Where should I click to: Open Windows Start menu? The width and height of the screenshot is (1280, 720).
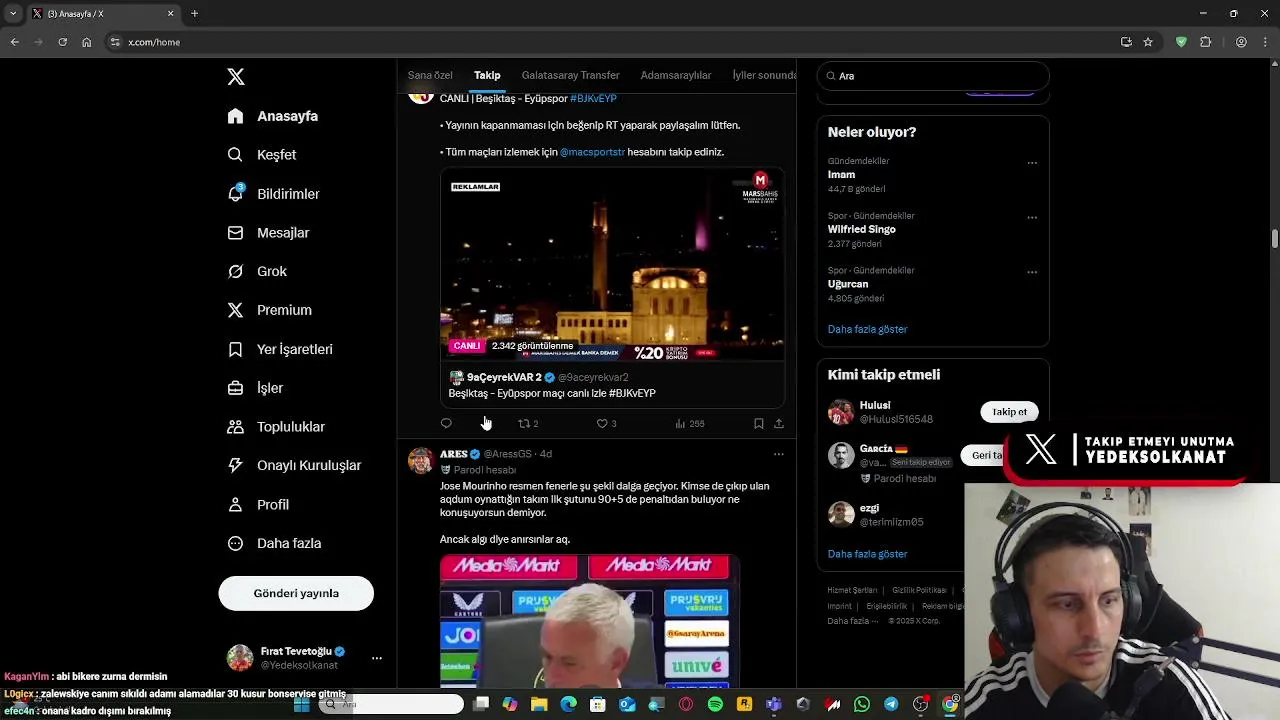tap(302, 705)
